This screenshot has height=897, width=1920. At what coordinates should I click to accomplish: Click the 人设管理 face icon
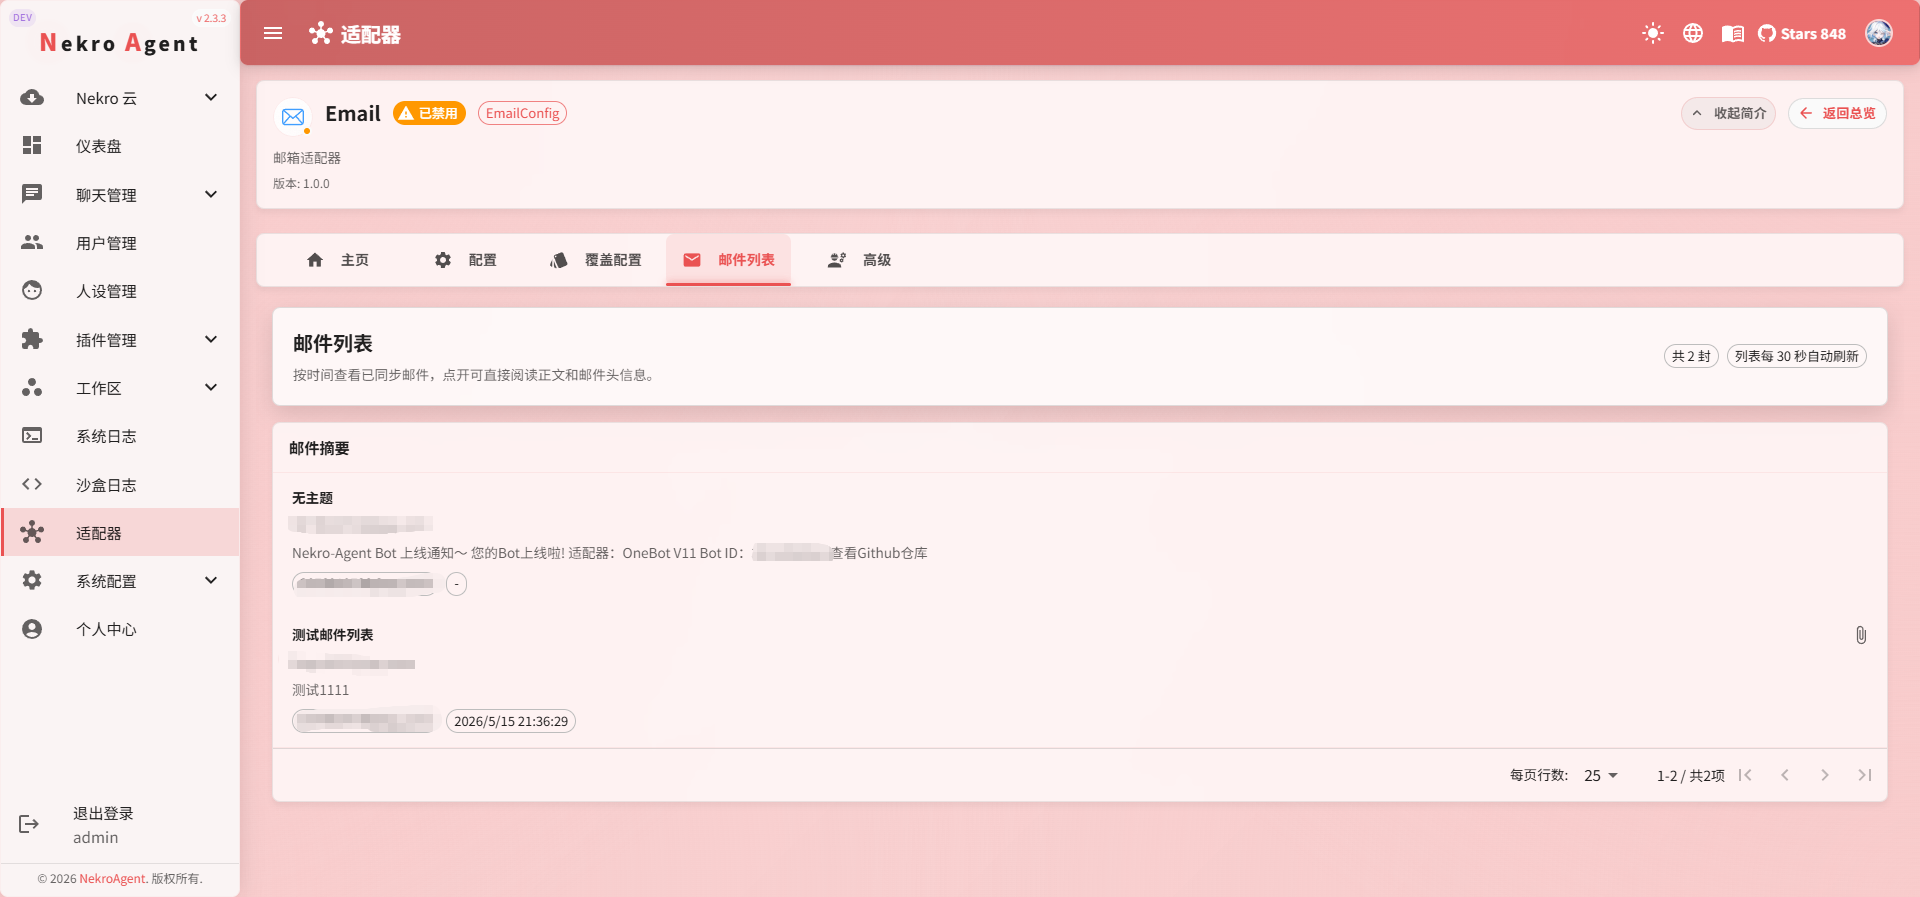pos(32,291)
